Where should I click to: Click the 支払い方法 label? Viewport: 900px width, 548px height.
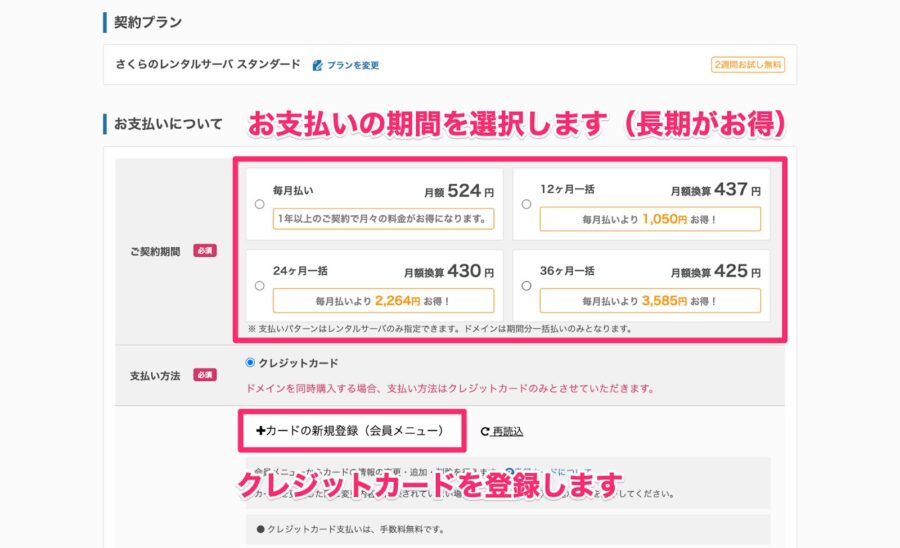click(155, 376)
